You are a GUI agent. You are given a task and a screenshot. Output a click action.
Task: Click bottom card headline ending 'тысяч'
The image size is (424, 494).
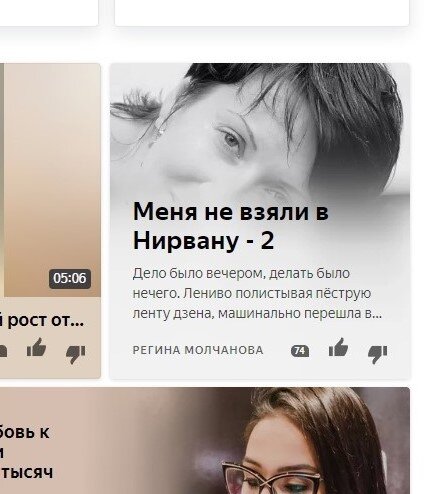[x=27, y=473]
